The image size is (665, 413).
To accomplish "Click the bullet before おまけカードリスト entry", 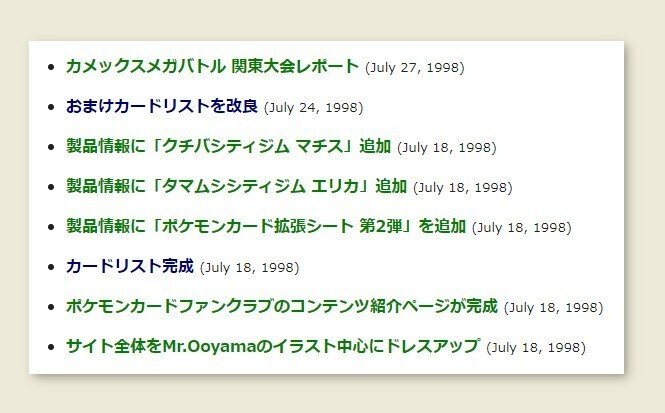I will click(51, 107).
